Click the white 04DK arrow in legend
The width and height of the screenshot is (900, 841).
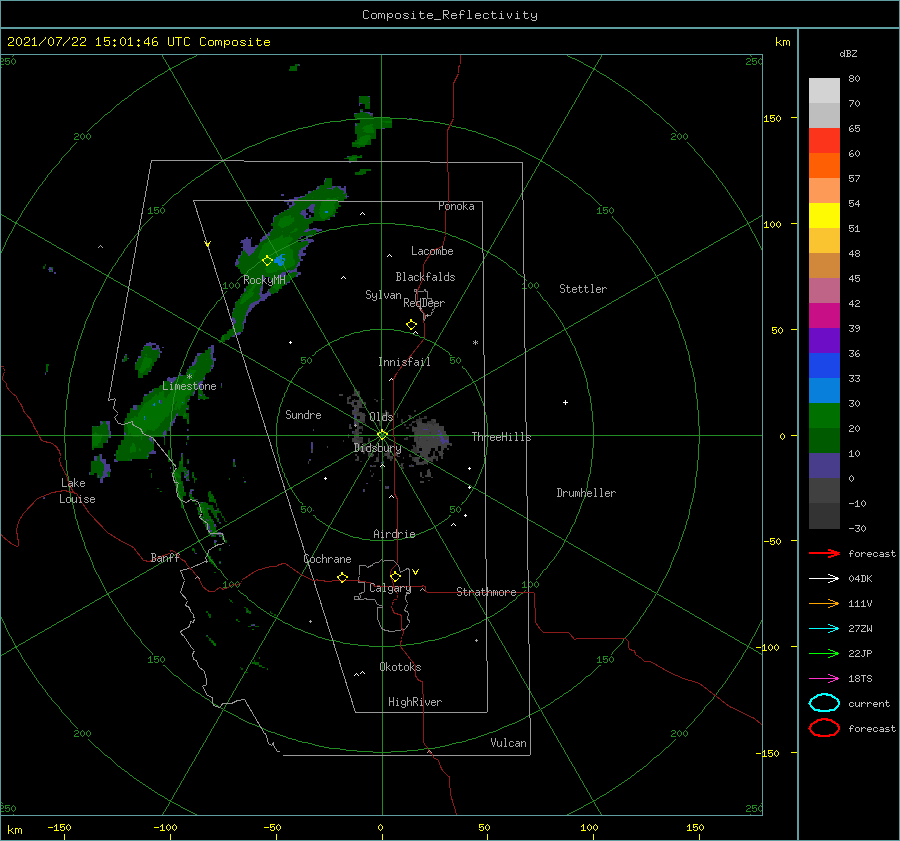(824, 578)
